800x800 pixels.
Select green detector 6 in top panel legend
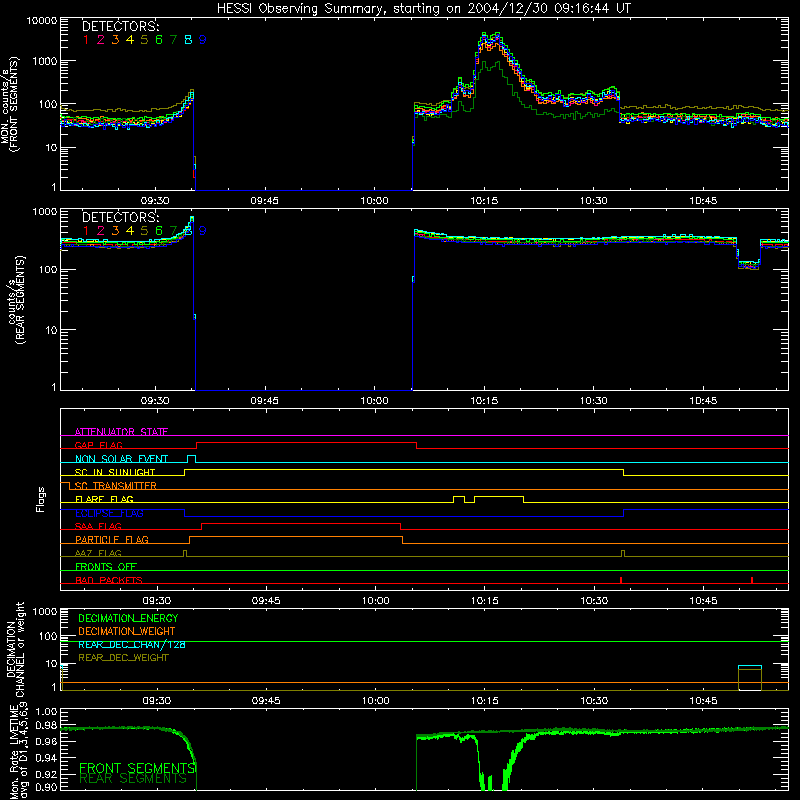click(159, 40)
